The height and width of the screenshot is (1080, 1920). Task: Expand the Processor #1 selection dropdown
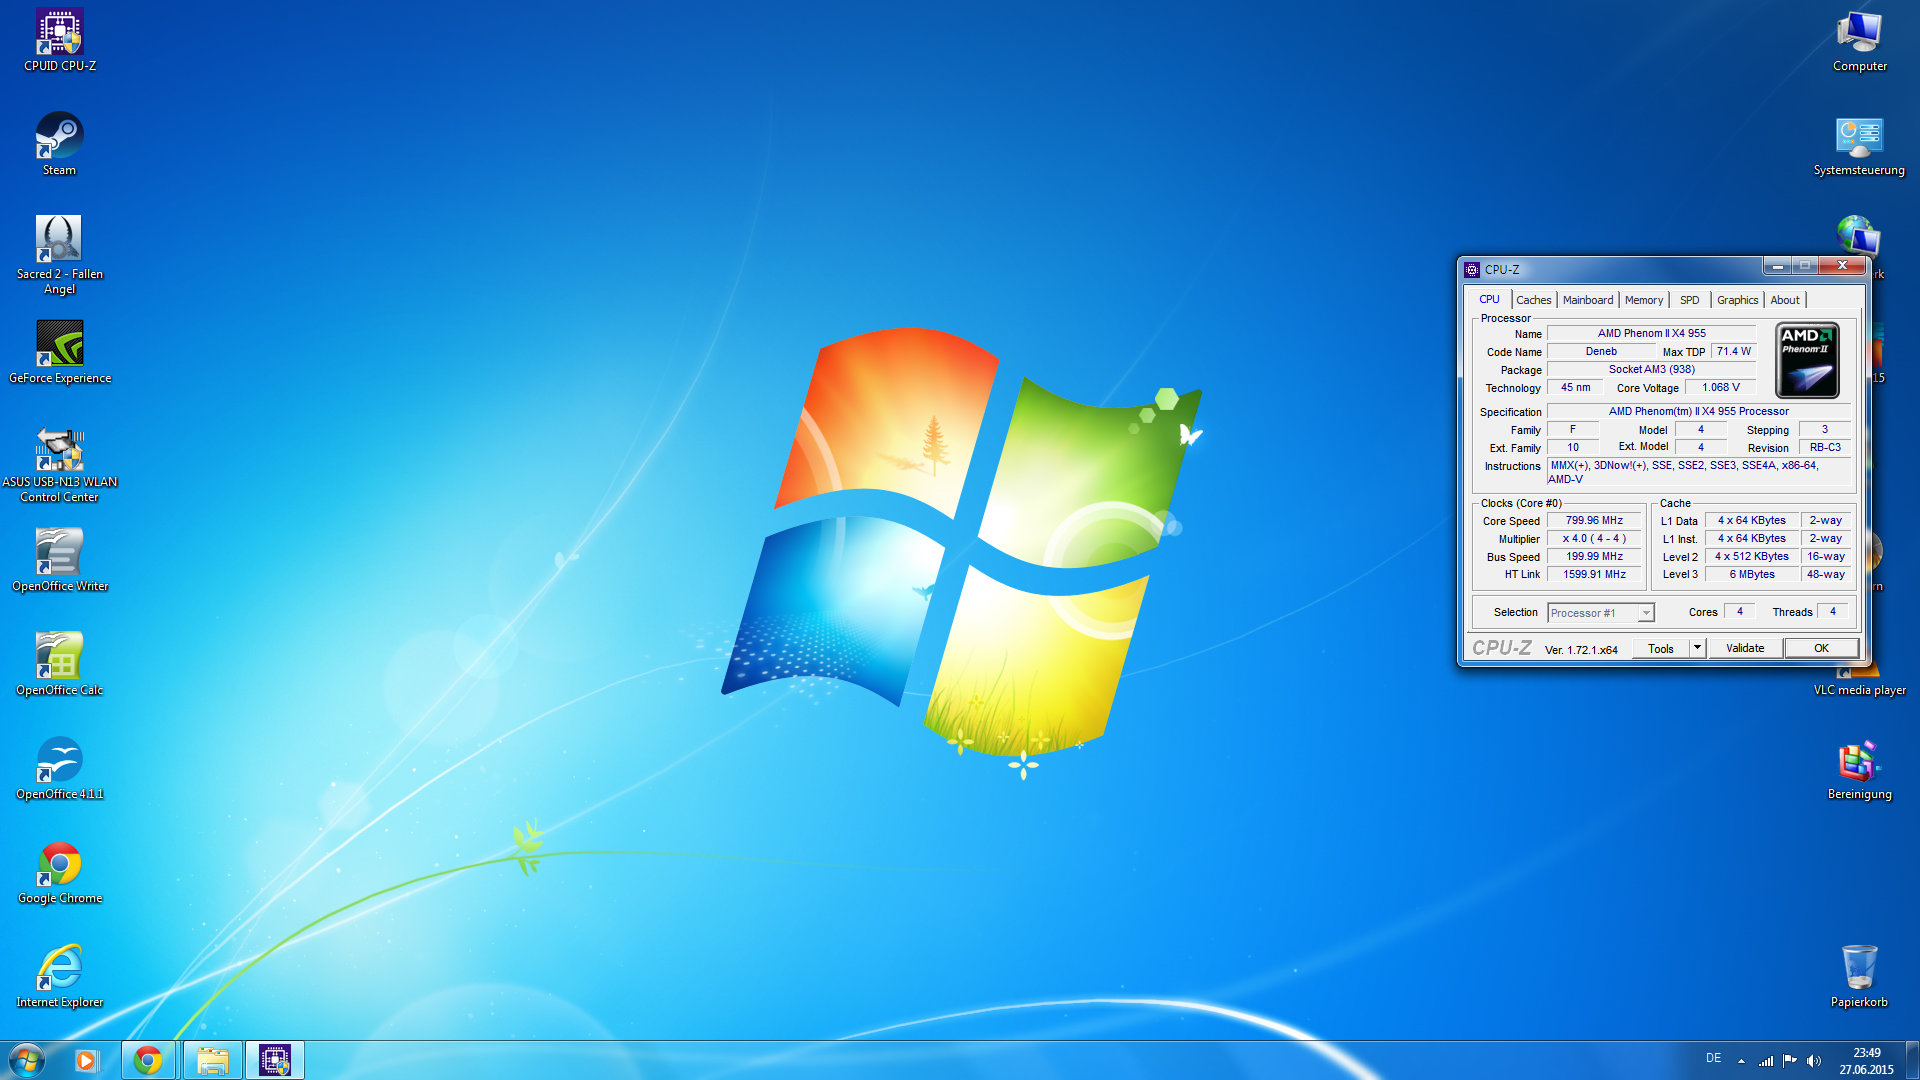coord(1646,613)
